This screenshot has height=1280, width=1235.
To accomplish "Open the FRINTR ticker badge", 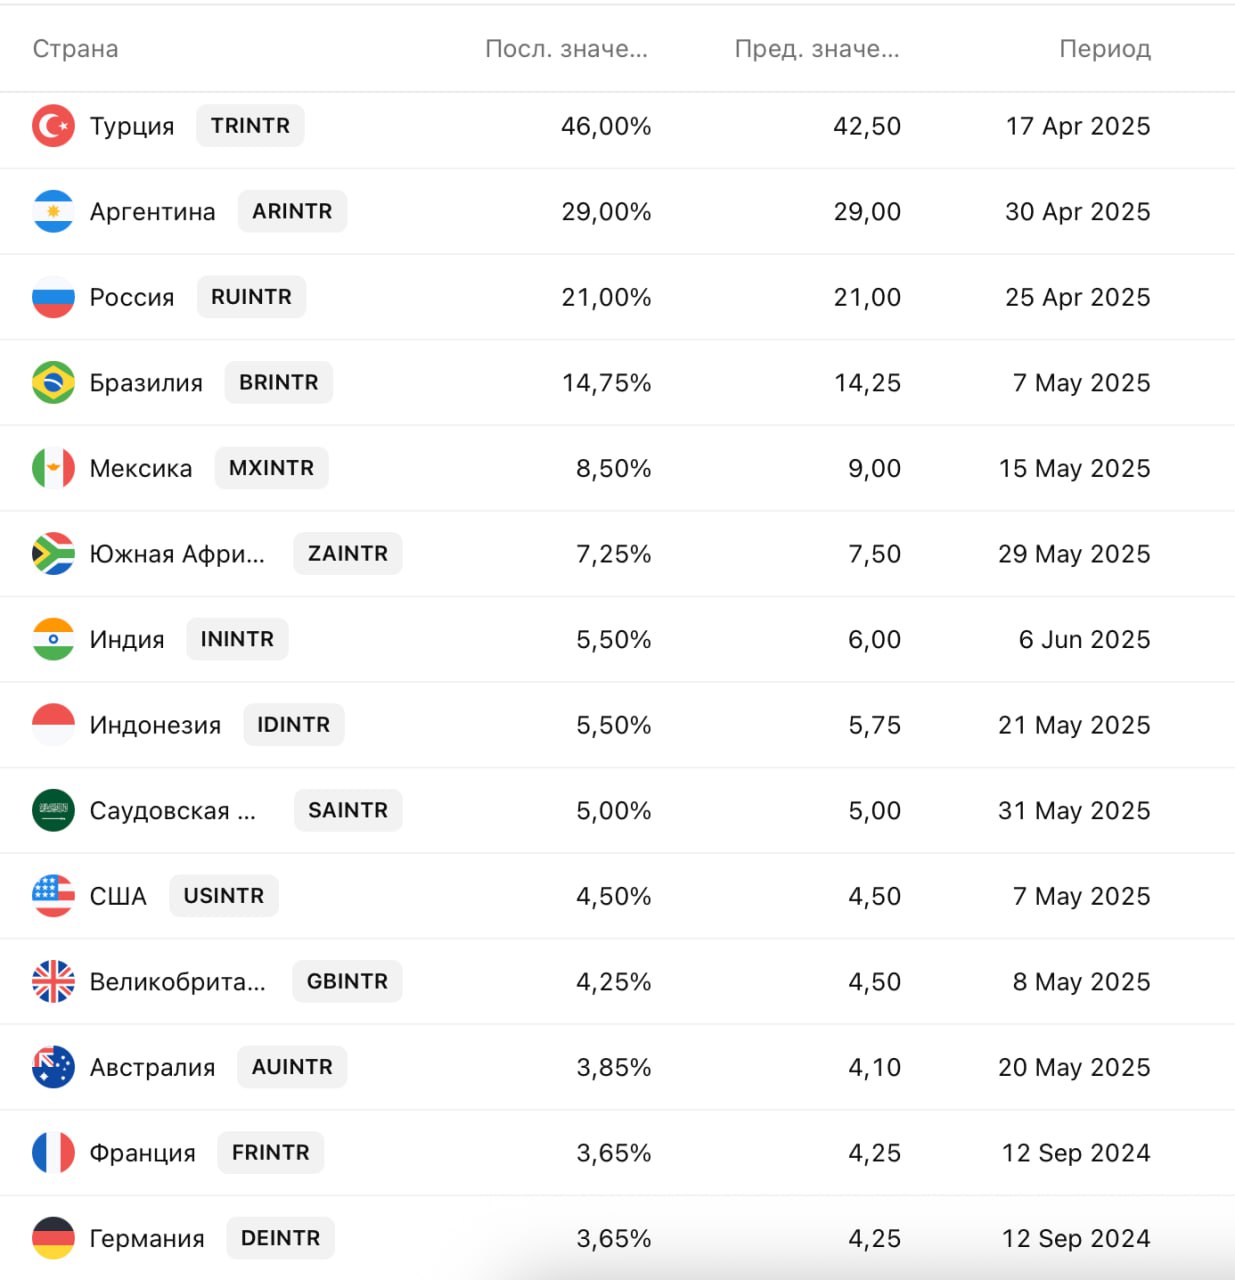I will [x=271, y=1153].
